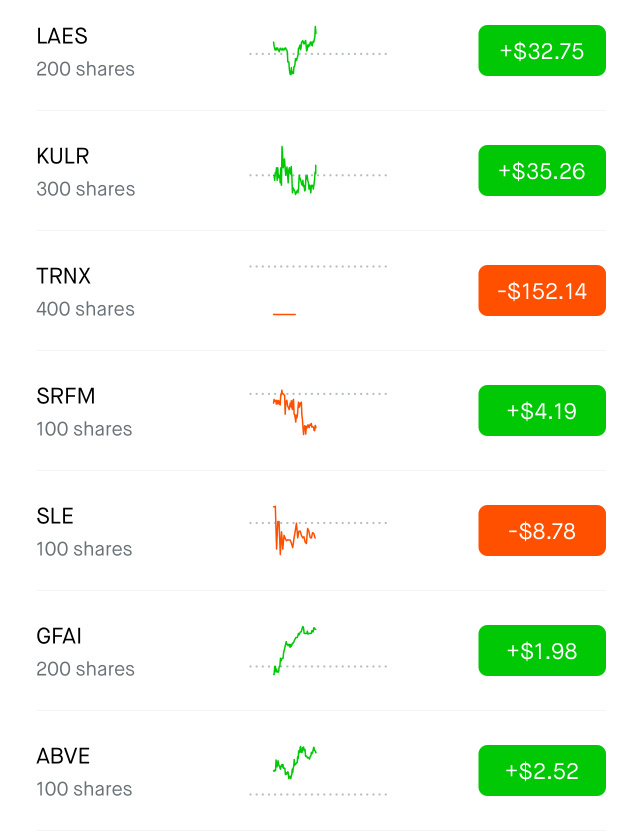Tap the LAES +$32.75 gain button
The image size is (642, 834).
click(542, 51)
